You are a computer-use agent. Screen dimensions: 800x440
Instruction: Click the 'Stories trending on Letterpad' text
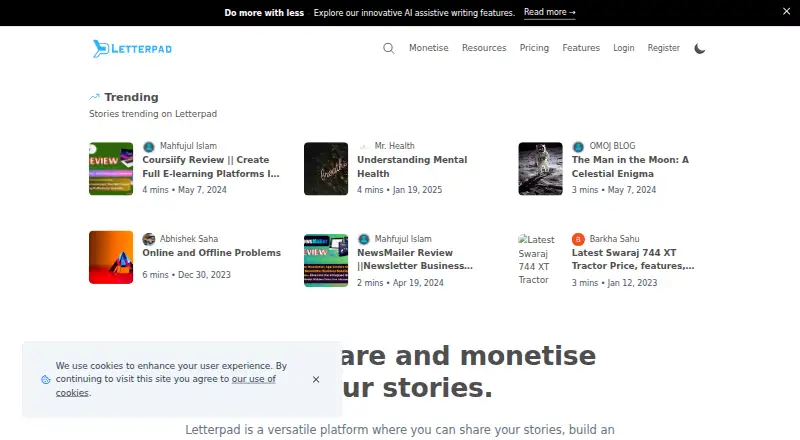(x=153, y=114)
